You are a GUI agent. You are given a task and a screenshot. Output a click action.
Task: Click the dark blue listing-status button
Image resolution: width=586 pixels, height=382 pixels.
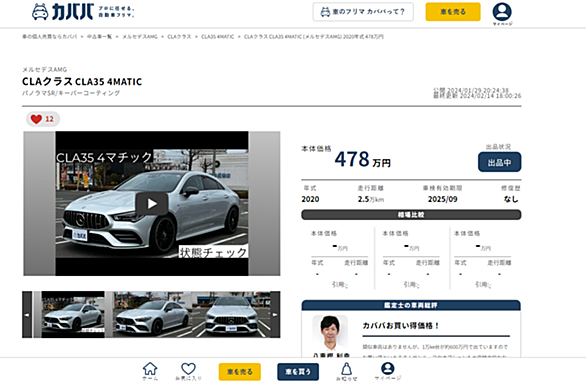coord(499,162)
